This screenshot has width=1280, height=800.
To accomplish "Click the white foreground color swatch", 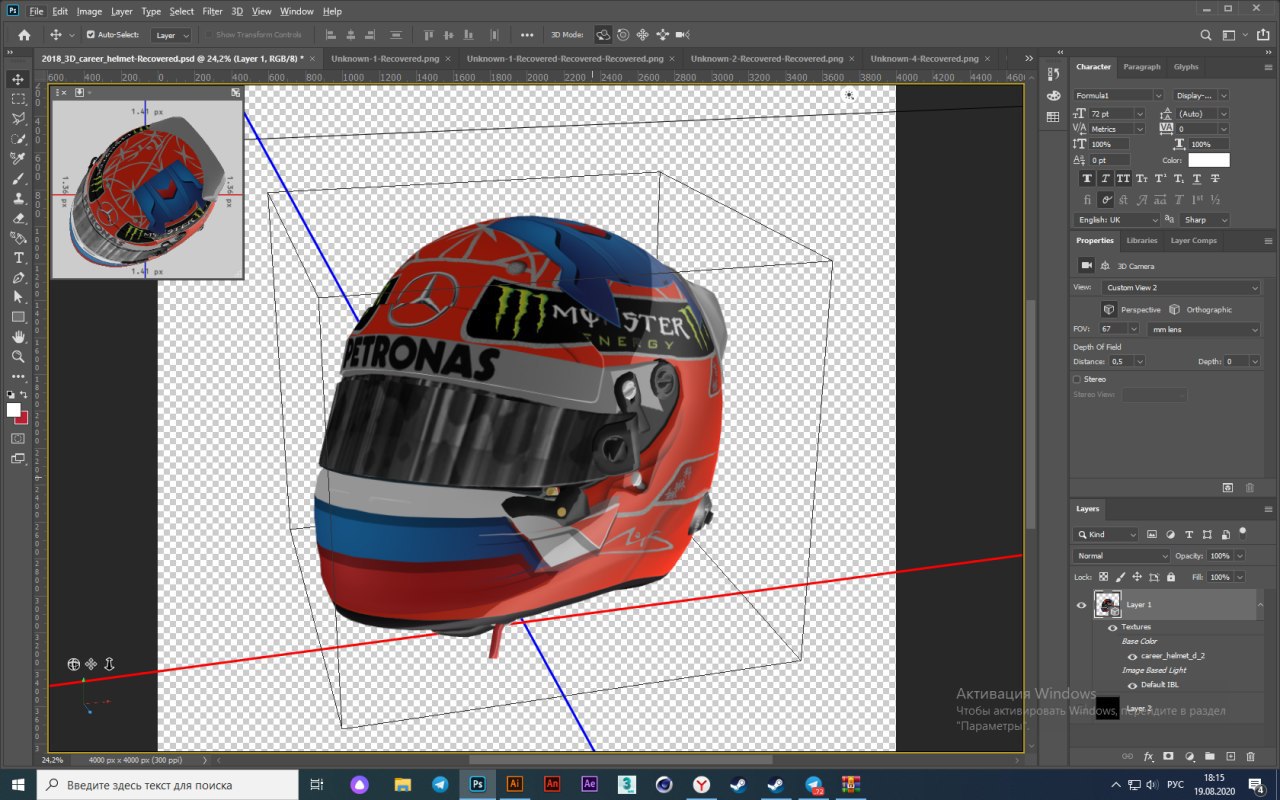I will (14, 410).
